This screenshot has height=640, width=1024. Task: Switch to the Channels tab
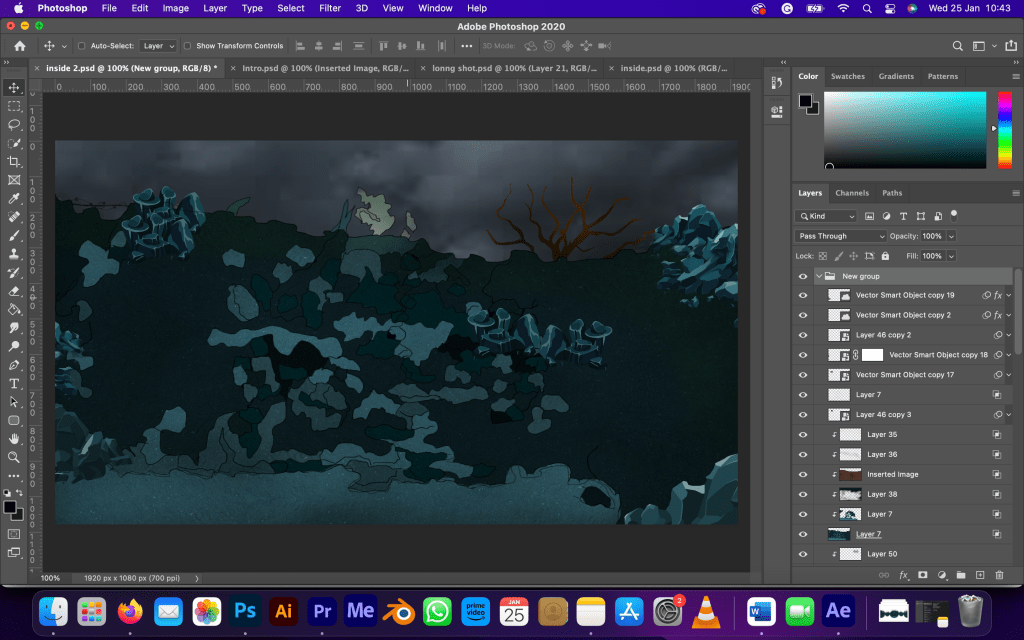[852, 193]
